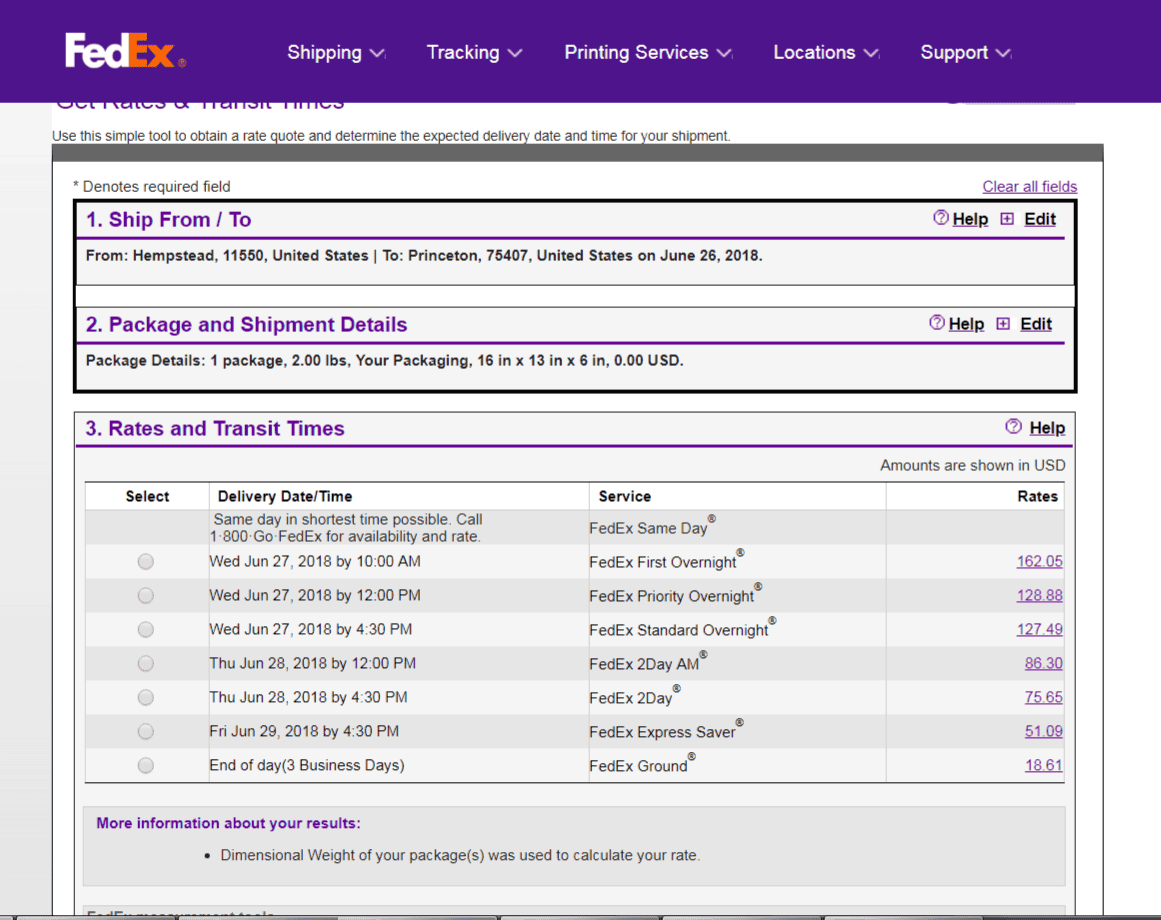Click 3. Rates and Transit Times heading

(x=215, y=429)
